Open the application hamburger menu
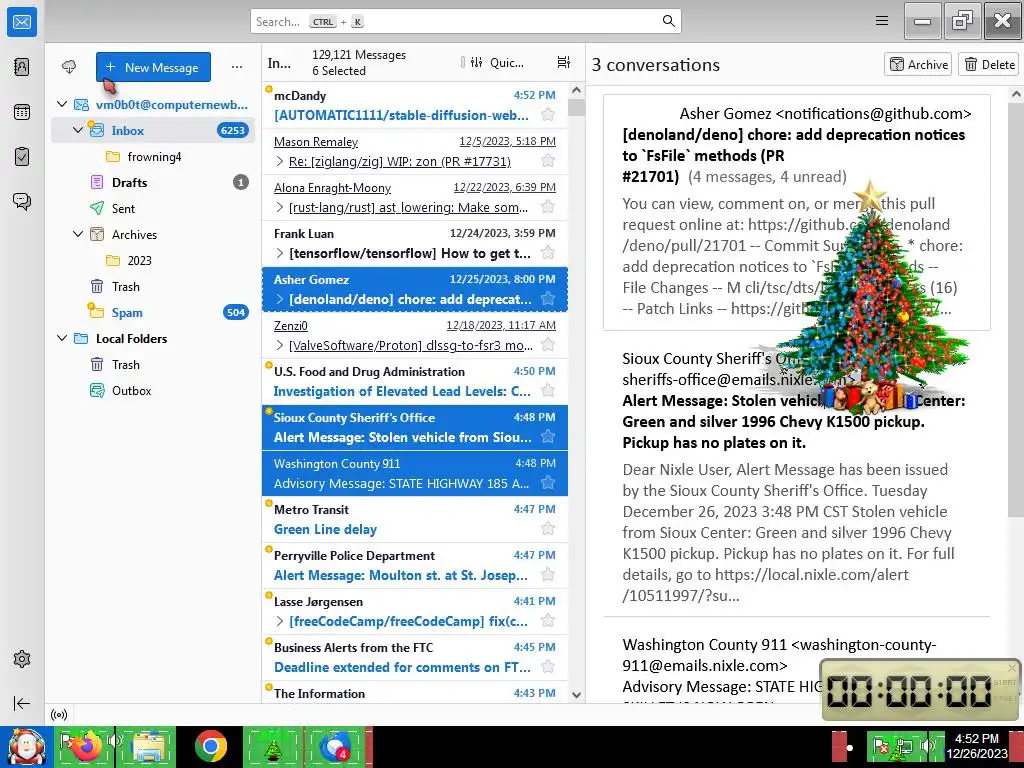1024x768 pixels. click(882, 21)
